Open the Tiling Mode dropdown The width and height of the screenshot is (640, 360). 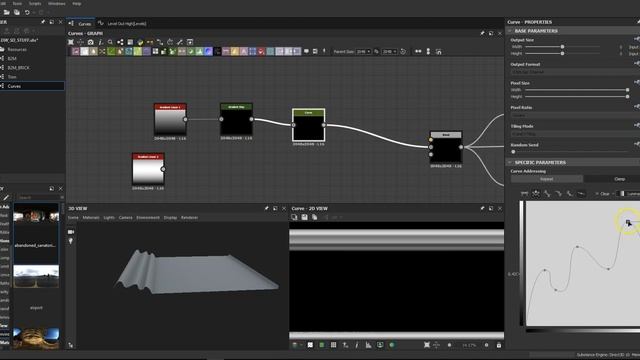[575, 134]
